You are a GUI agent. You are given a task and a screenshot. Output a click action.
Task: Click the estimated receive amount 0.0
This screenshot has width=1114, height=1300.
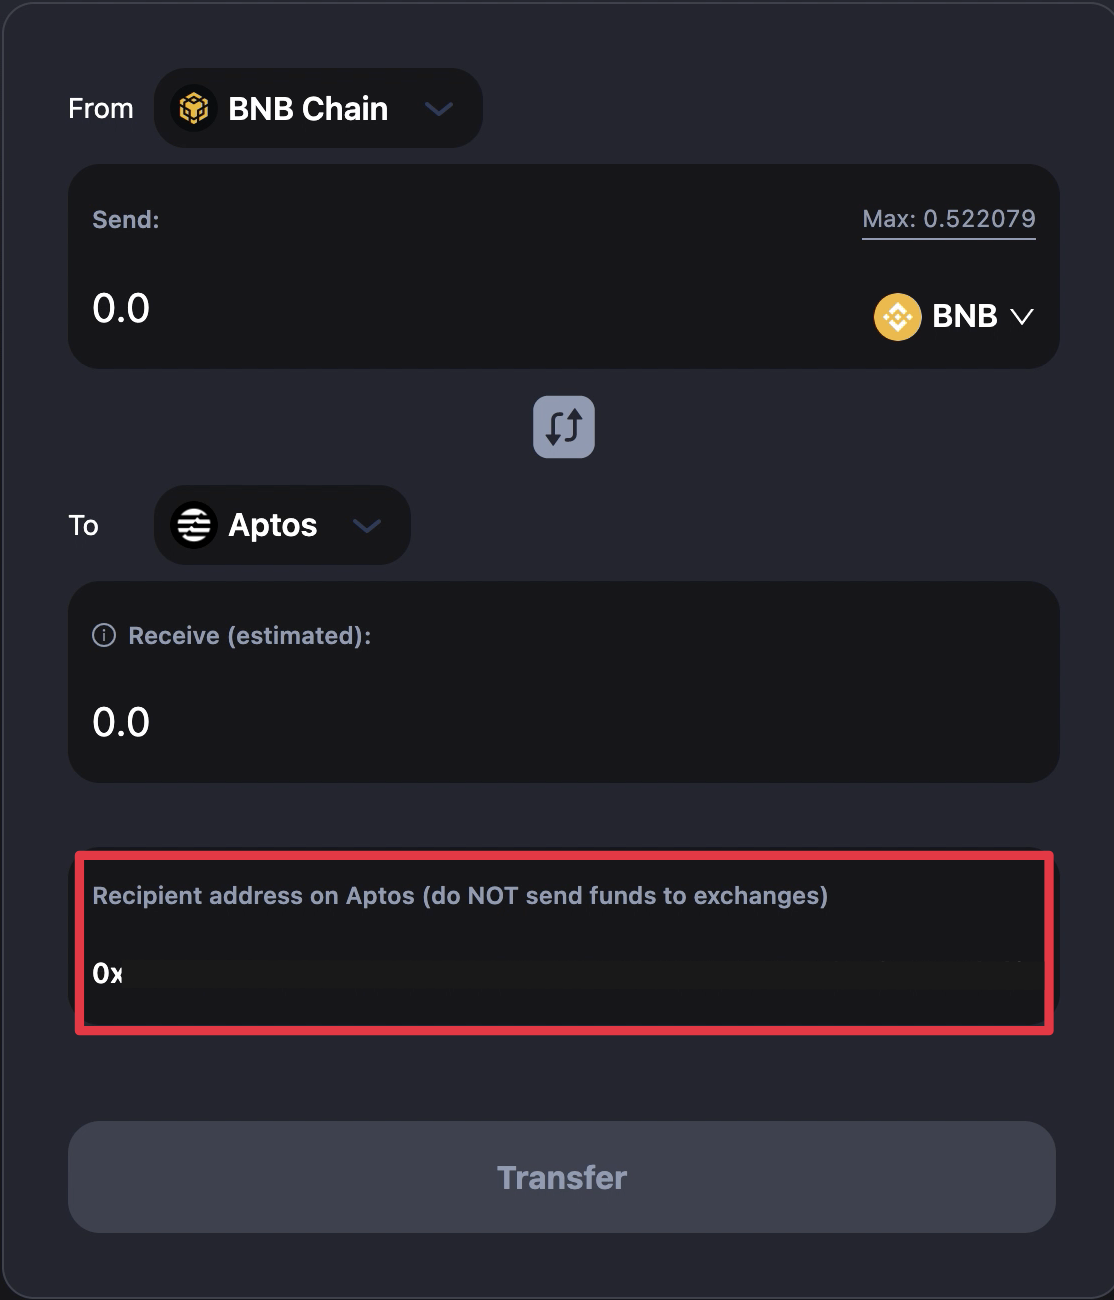(x=121, y=723)
